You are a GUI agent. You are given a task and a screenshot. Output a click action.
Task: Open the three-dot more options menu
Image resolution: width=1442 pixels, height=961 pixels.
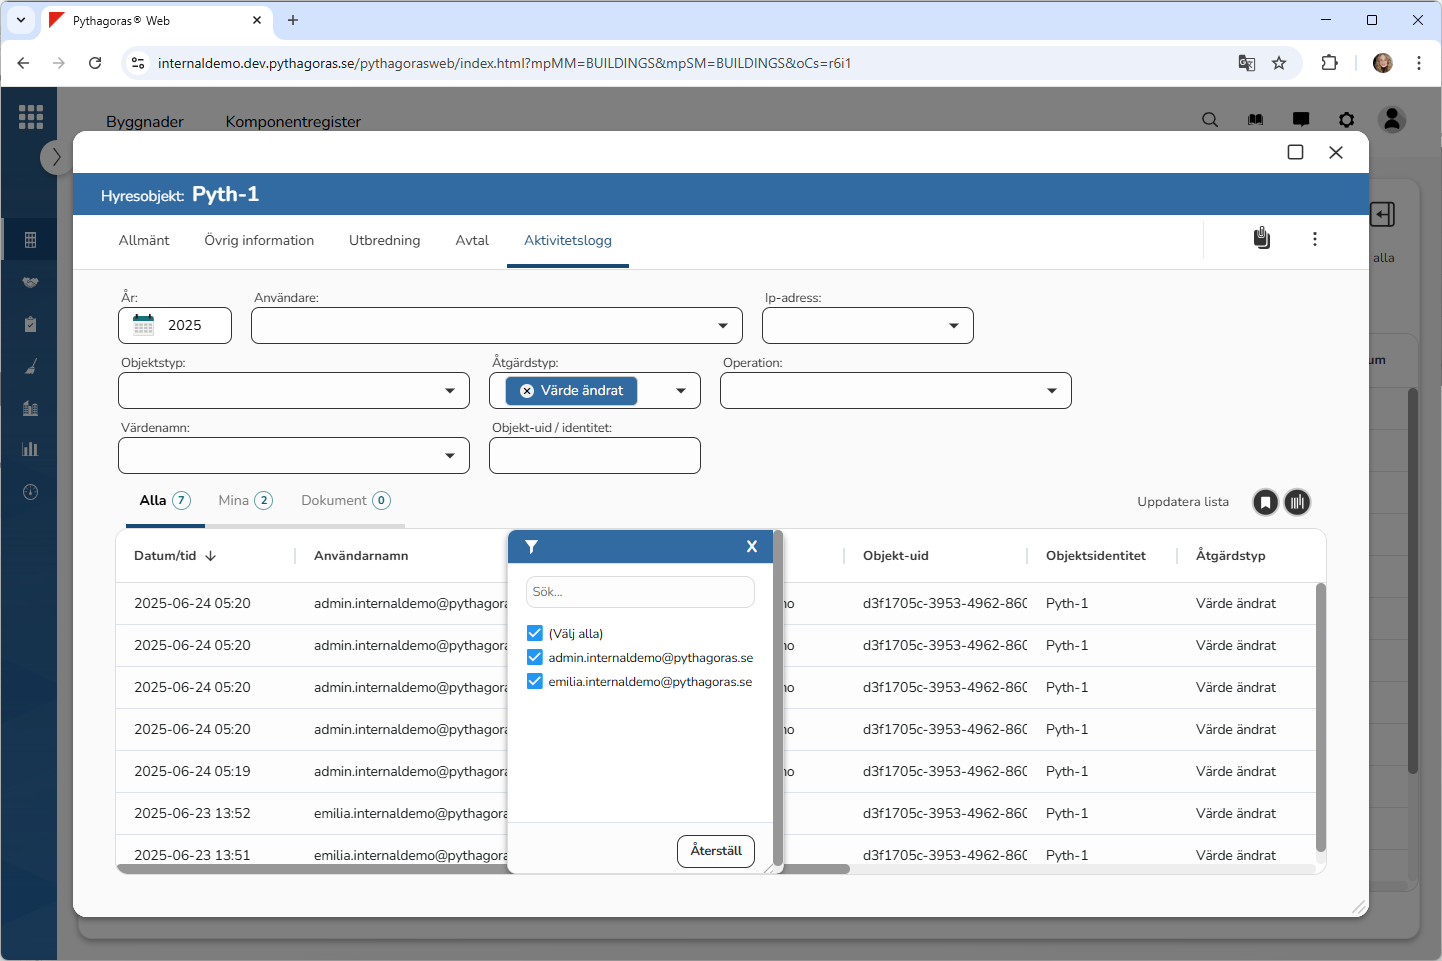point(1314,239)
